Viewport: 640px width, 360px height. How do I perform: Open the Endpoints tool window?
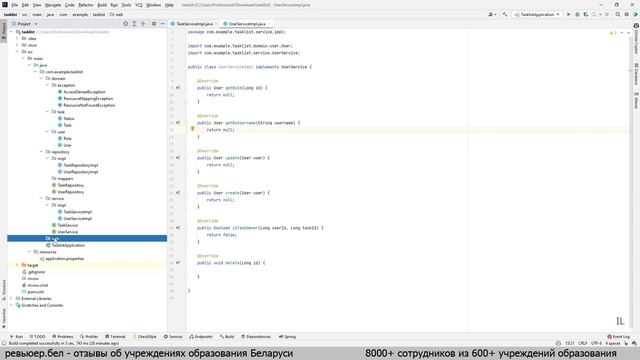pos(201,337)
